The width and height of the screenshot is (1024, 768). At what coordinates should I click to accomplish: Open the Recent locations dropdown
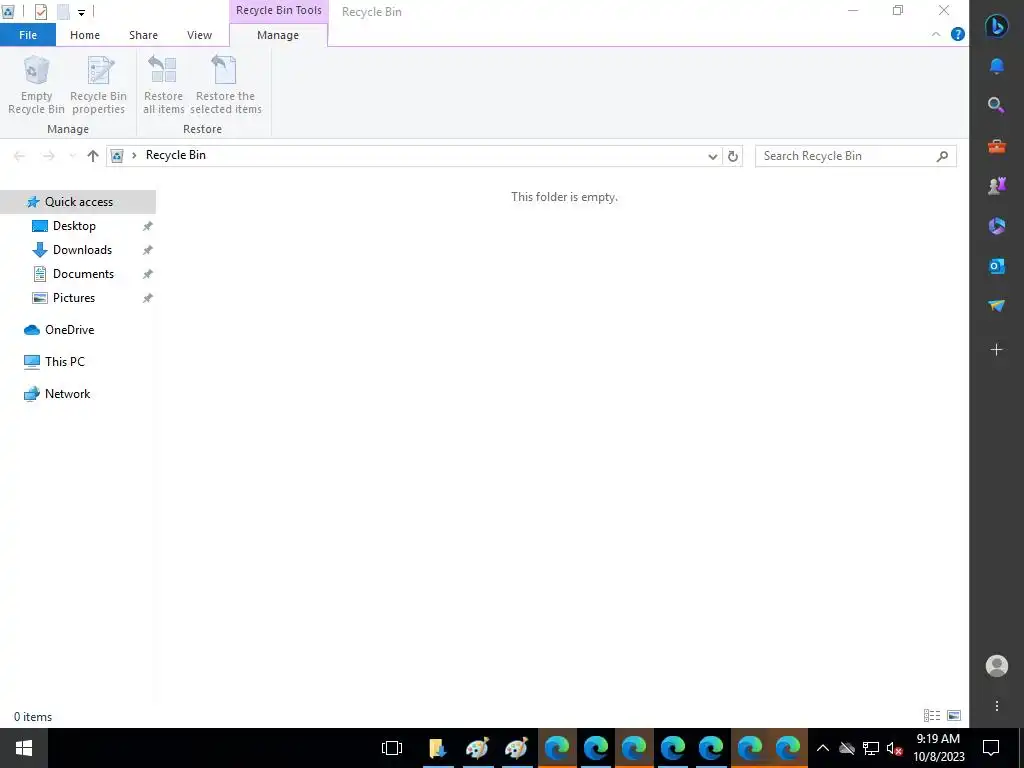(72, 155)
